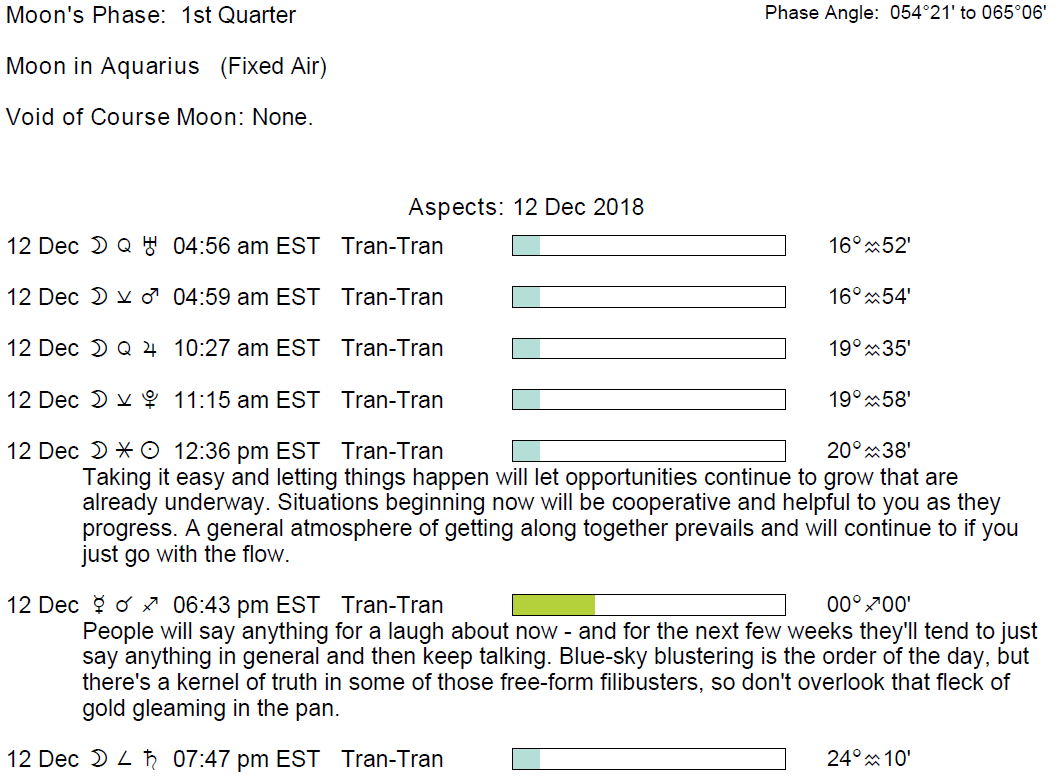Click the Pluto glyph in the 11:15 am aspect

[x=151, y=400]
